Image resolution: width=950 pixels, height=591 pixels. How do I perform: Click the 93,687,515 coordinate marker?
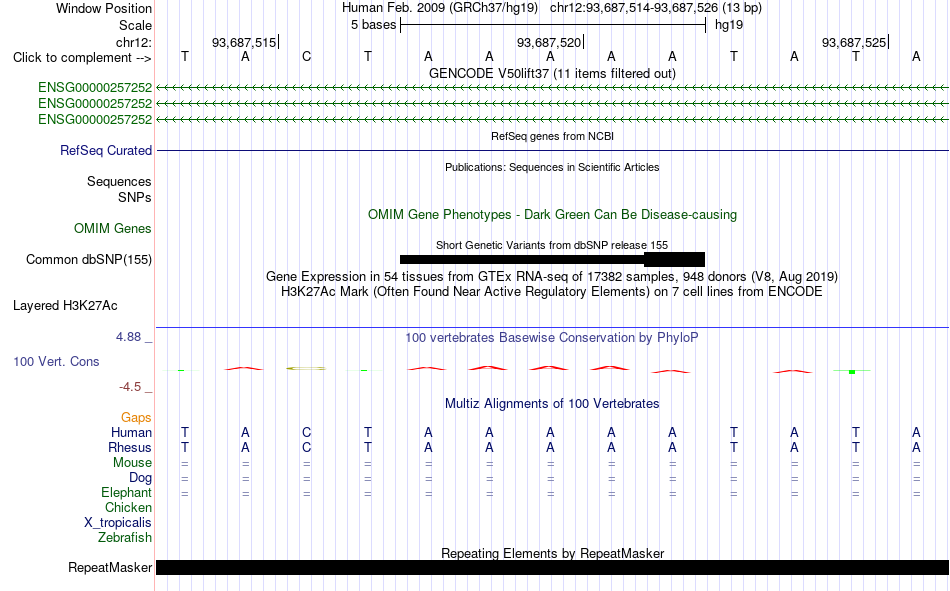244,42
